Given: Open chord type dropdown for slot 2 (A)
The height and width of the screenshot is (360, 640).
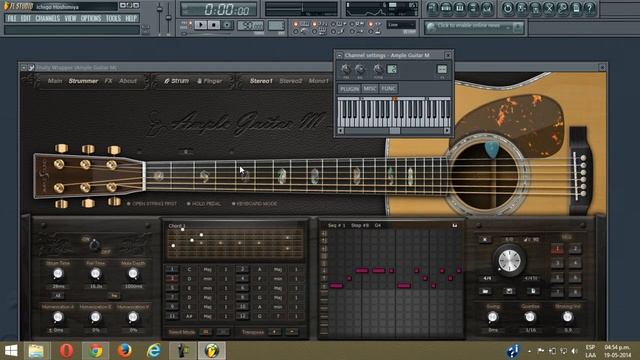Looking at the screenshot, I should tap(278, 269).
